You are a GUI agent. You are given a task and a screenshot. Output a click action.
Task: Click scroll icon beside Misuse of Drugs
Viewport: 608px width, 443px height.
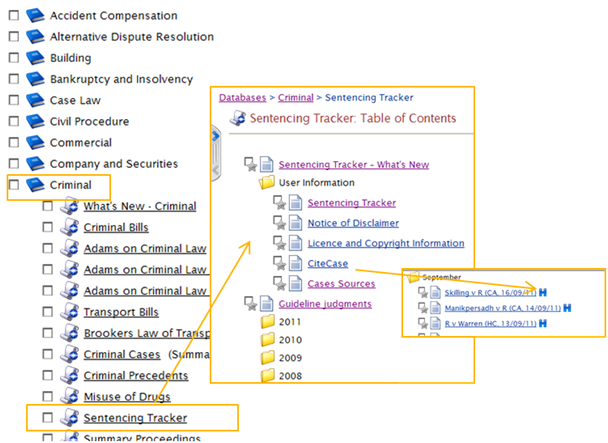(70, 396)
